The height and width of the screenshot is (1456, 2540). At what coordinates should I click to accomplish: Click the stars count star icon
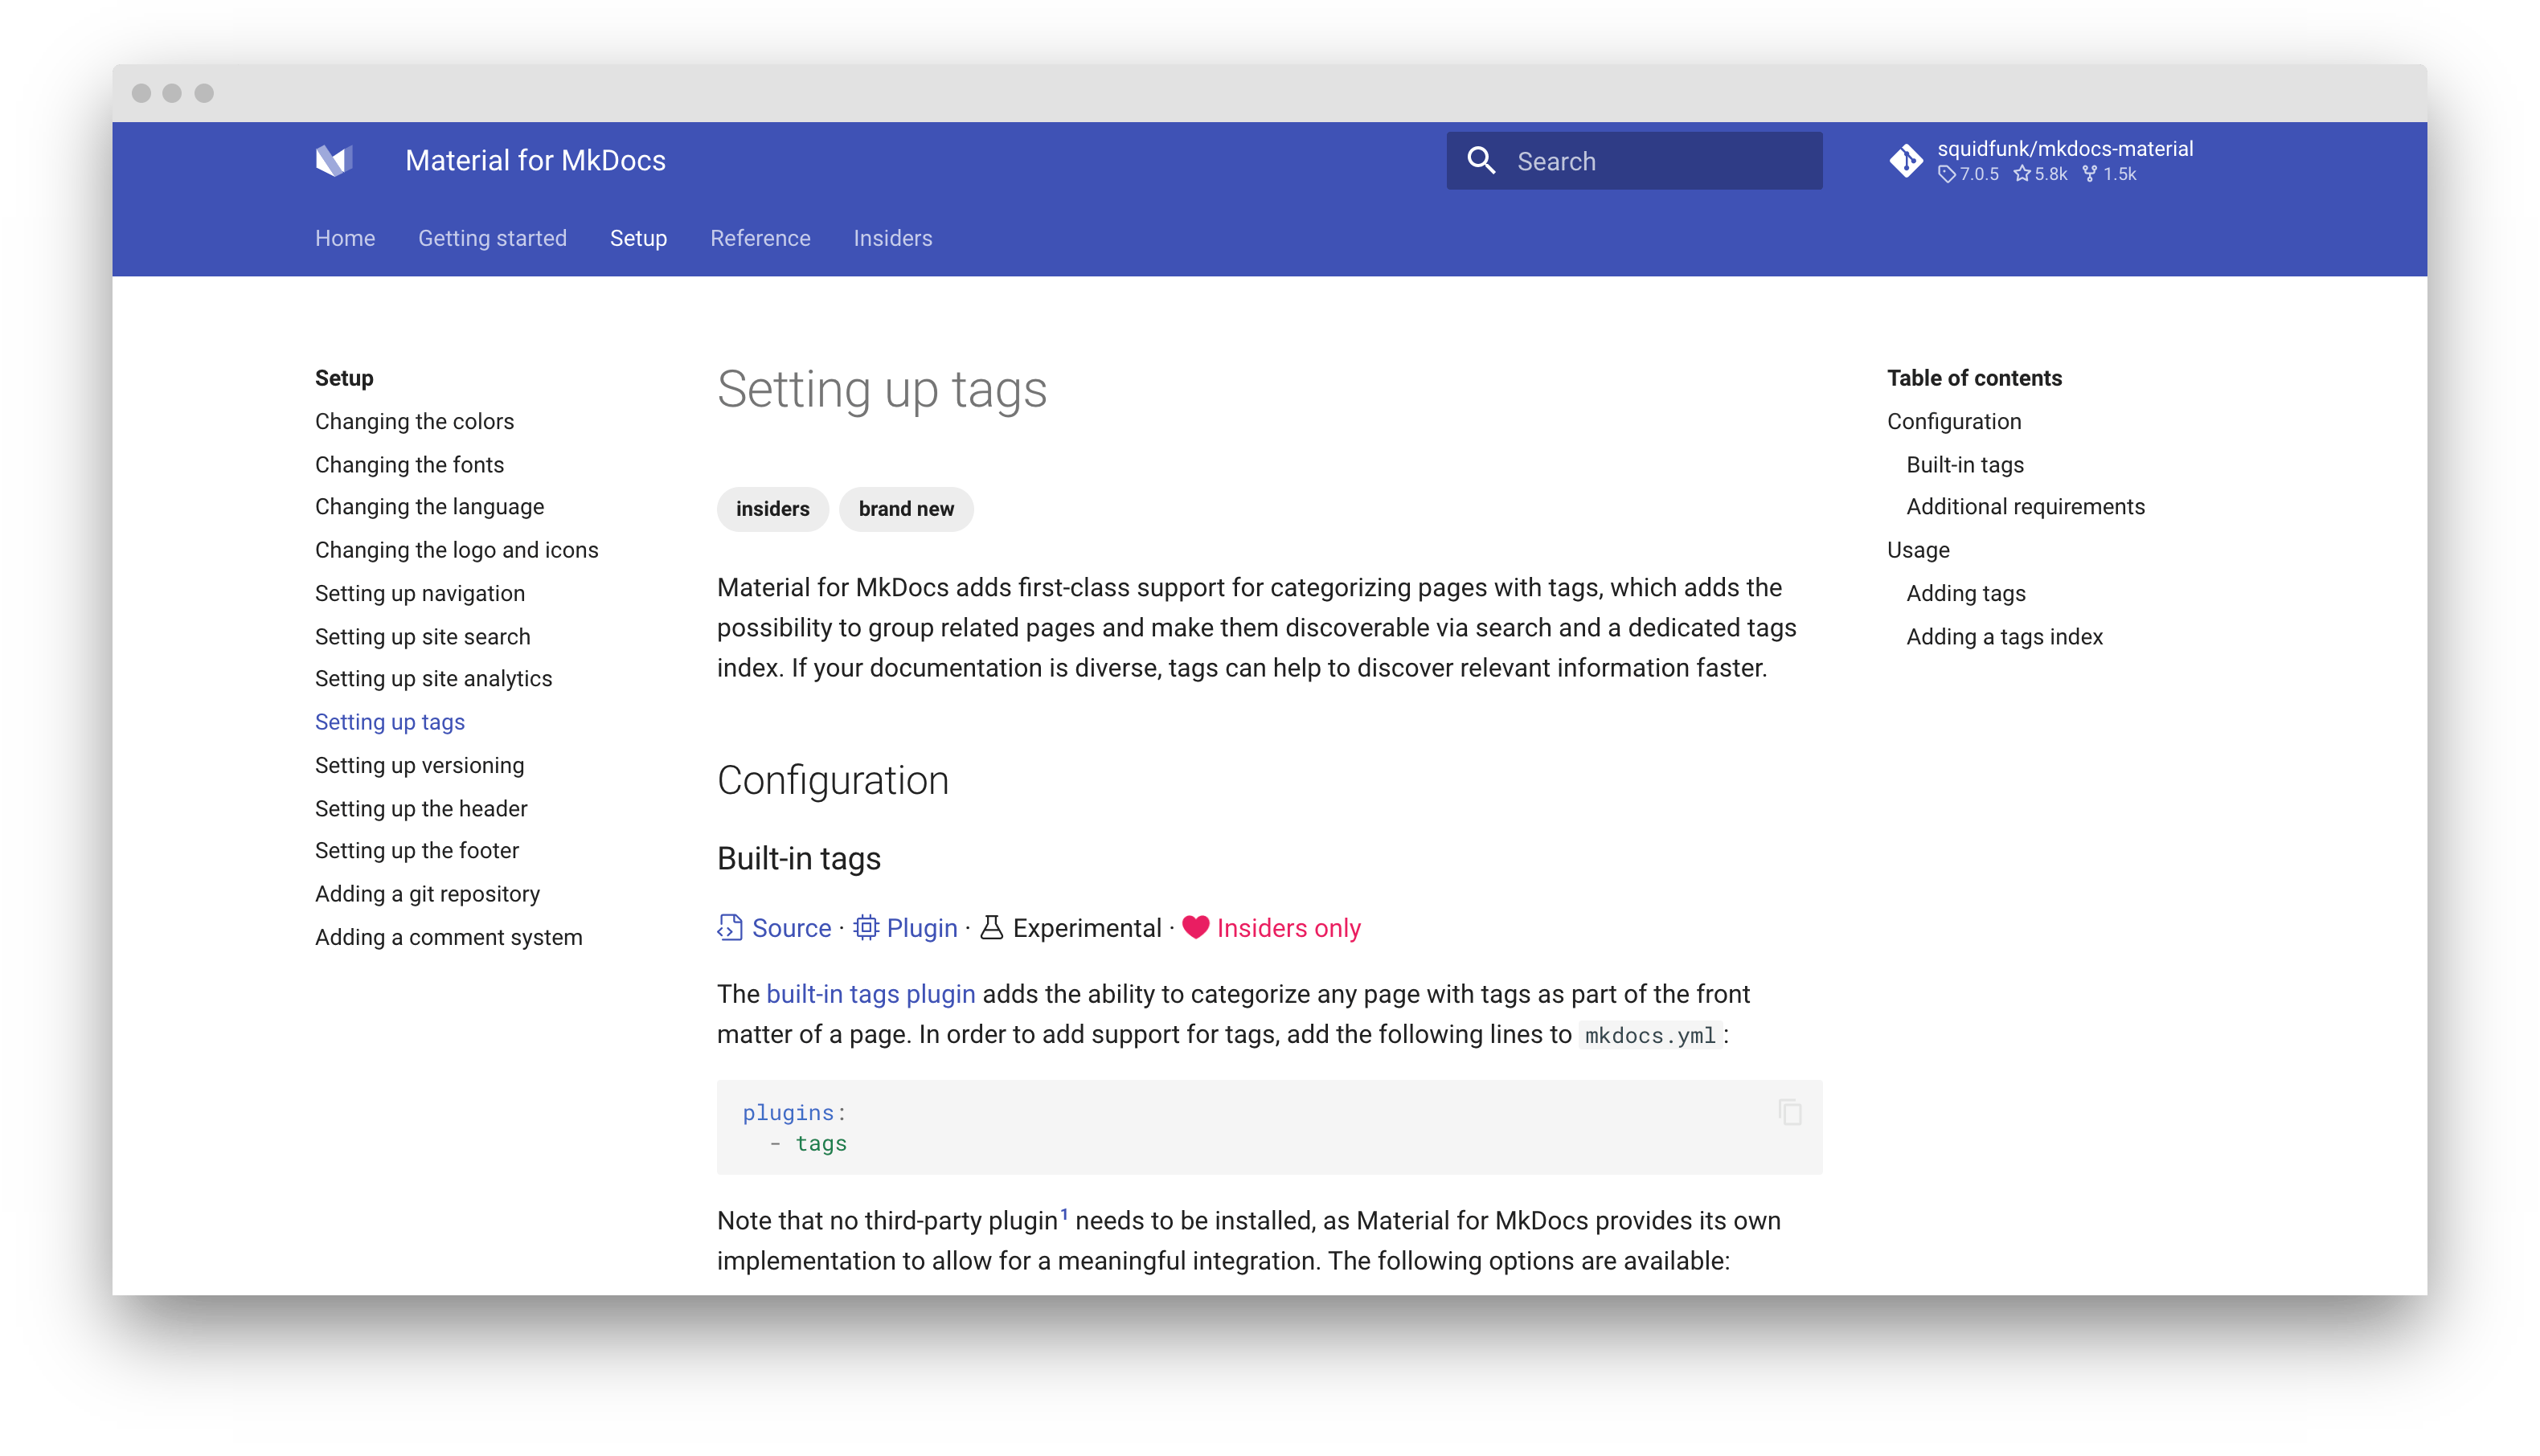(x=2022, y=174)
